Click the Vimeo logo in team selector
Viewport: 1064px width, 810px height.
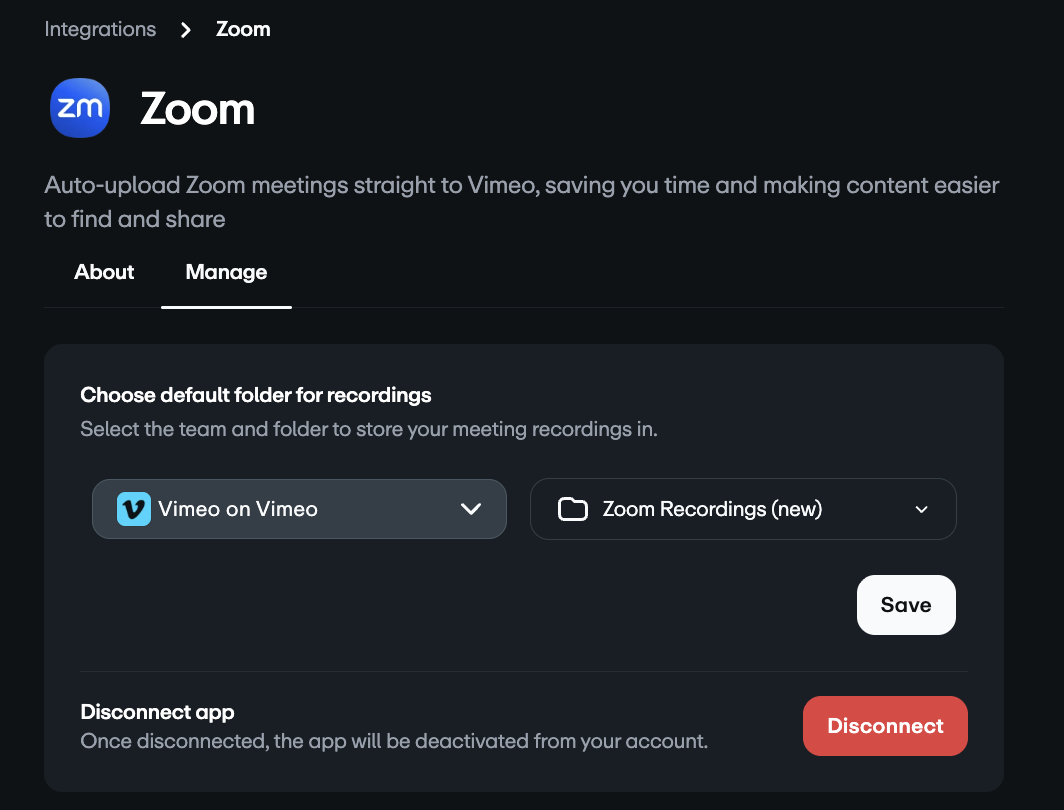[133, 509]
